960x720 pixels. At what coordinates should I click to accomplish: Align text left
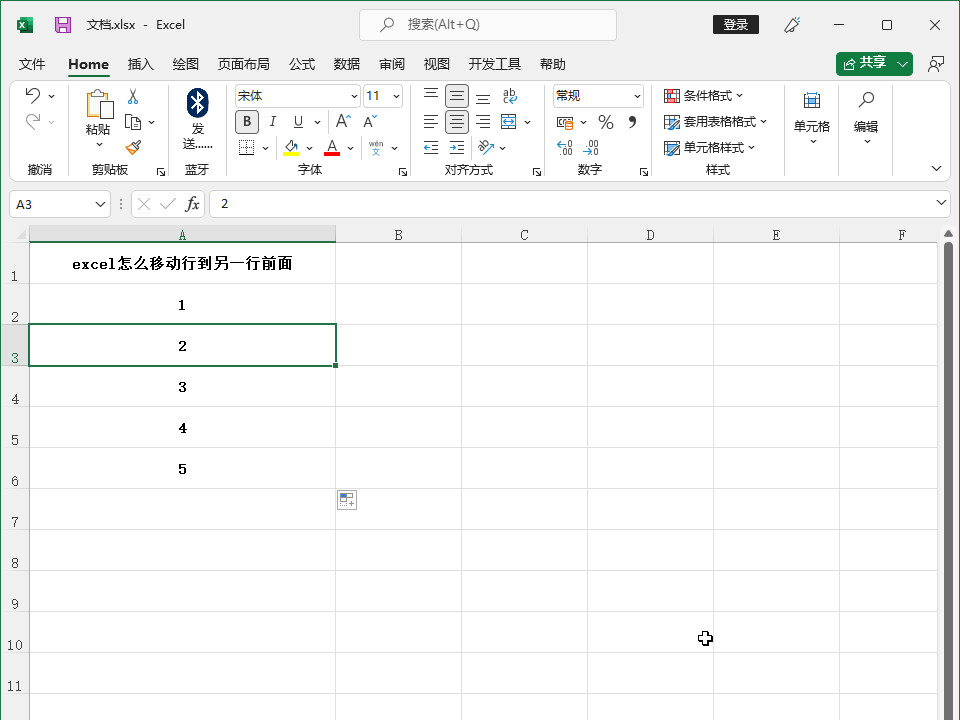pyautogui.click(x=431, y=122)
